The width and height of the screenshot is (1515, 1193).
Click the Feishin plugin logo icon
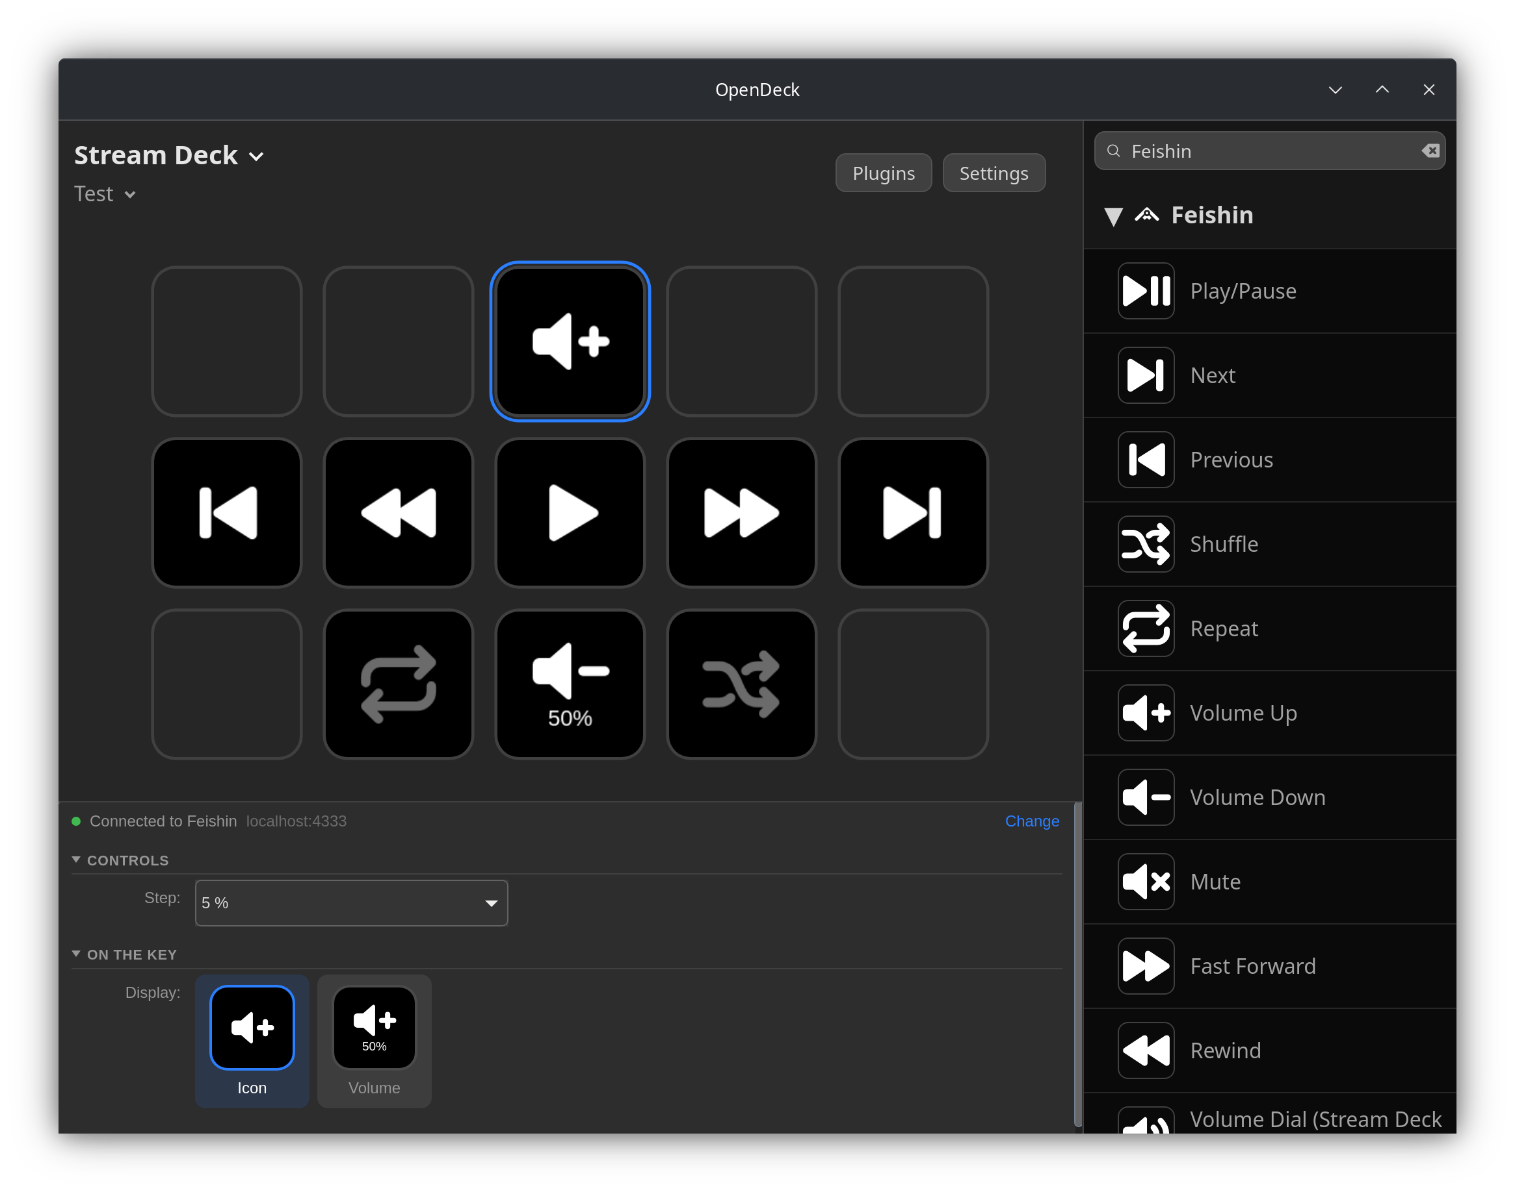point(1147,215)
